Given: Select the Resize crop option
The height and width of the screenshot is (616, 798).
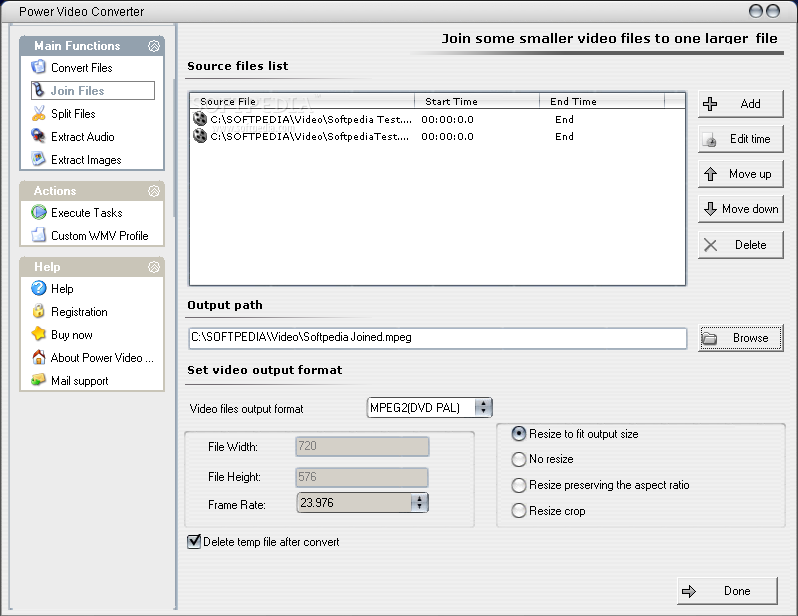Looking at the screenshot, I should (519, 511).
